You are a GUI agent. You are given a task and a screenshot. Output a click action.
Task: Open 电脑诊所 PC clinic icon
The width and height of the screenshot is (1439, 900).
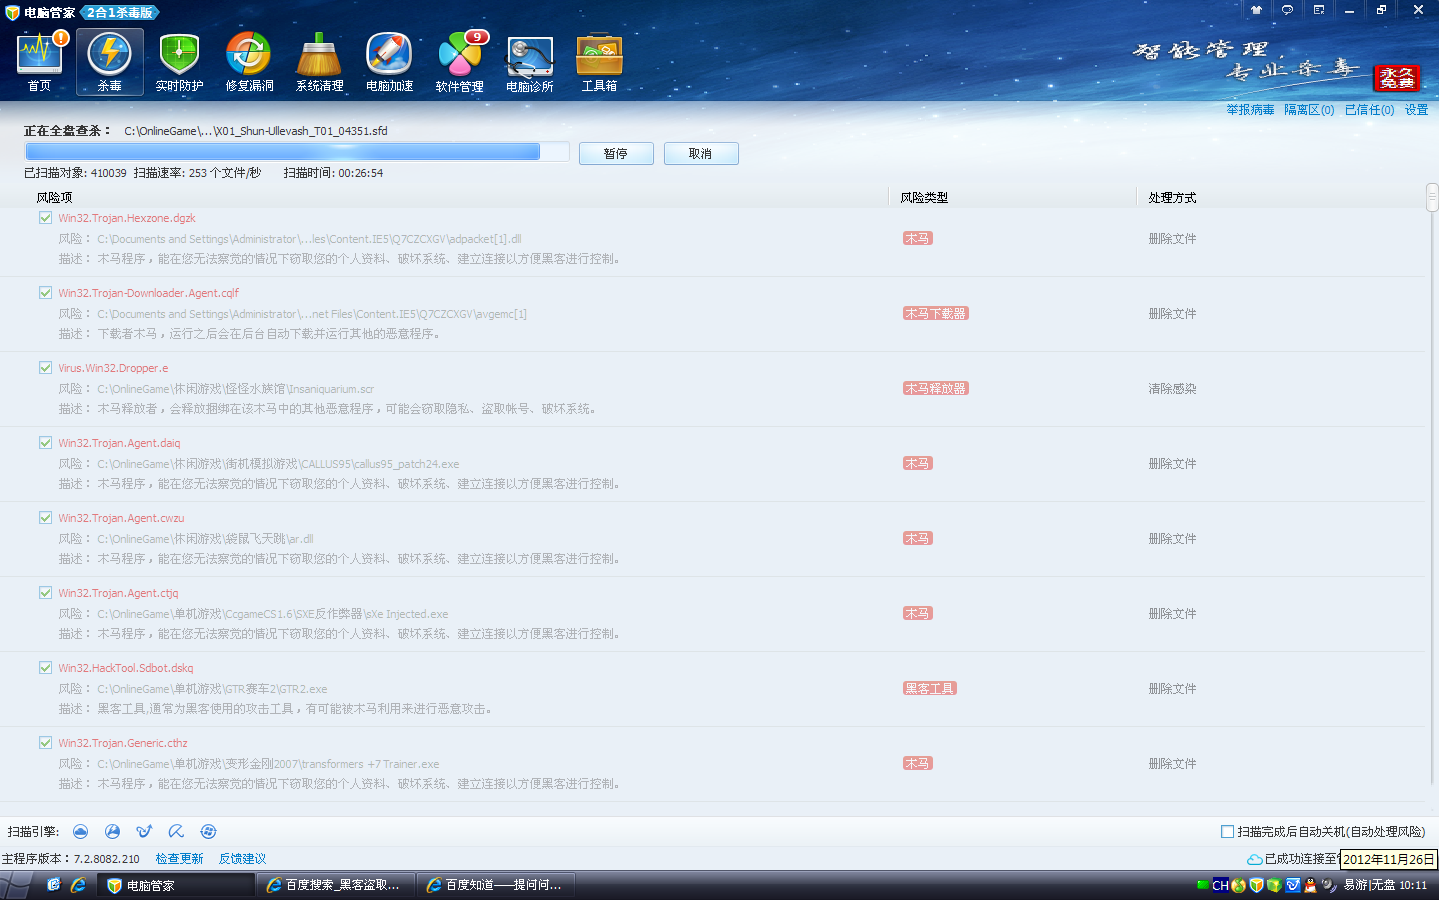click(530, 62)
